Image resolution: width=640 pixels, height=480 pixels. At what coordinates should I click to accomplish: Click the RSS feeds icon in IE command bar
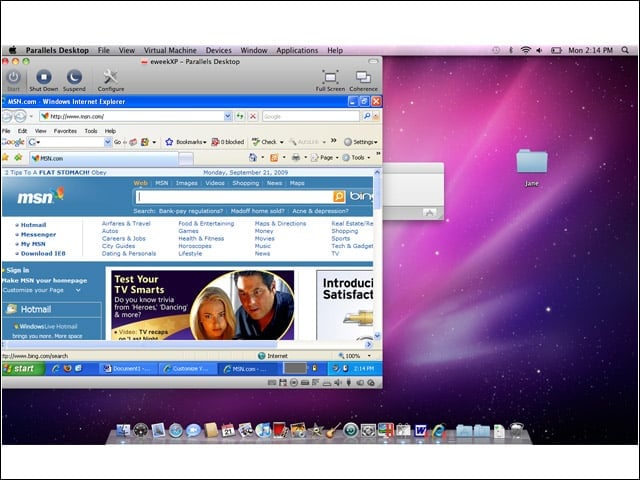click(x=274, y=158)
